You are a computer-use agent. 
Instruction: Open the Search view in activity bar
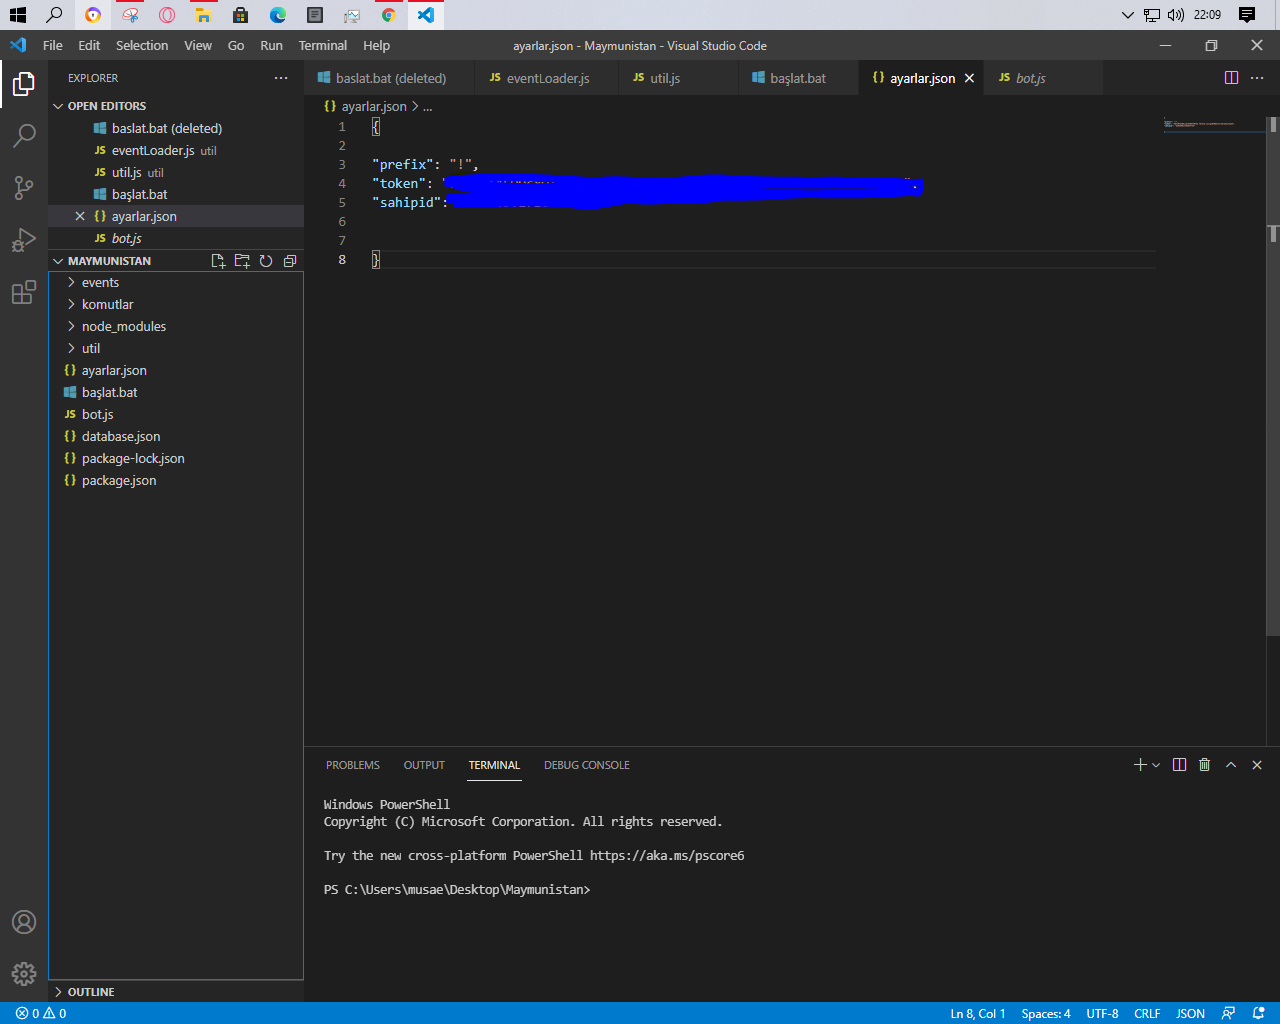24,136
